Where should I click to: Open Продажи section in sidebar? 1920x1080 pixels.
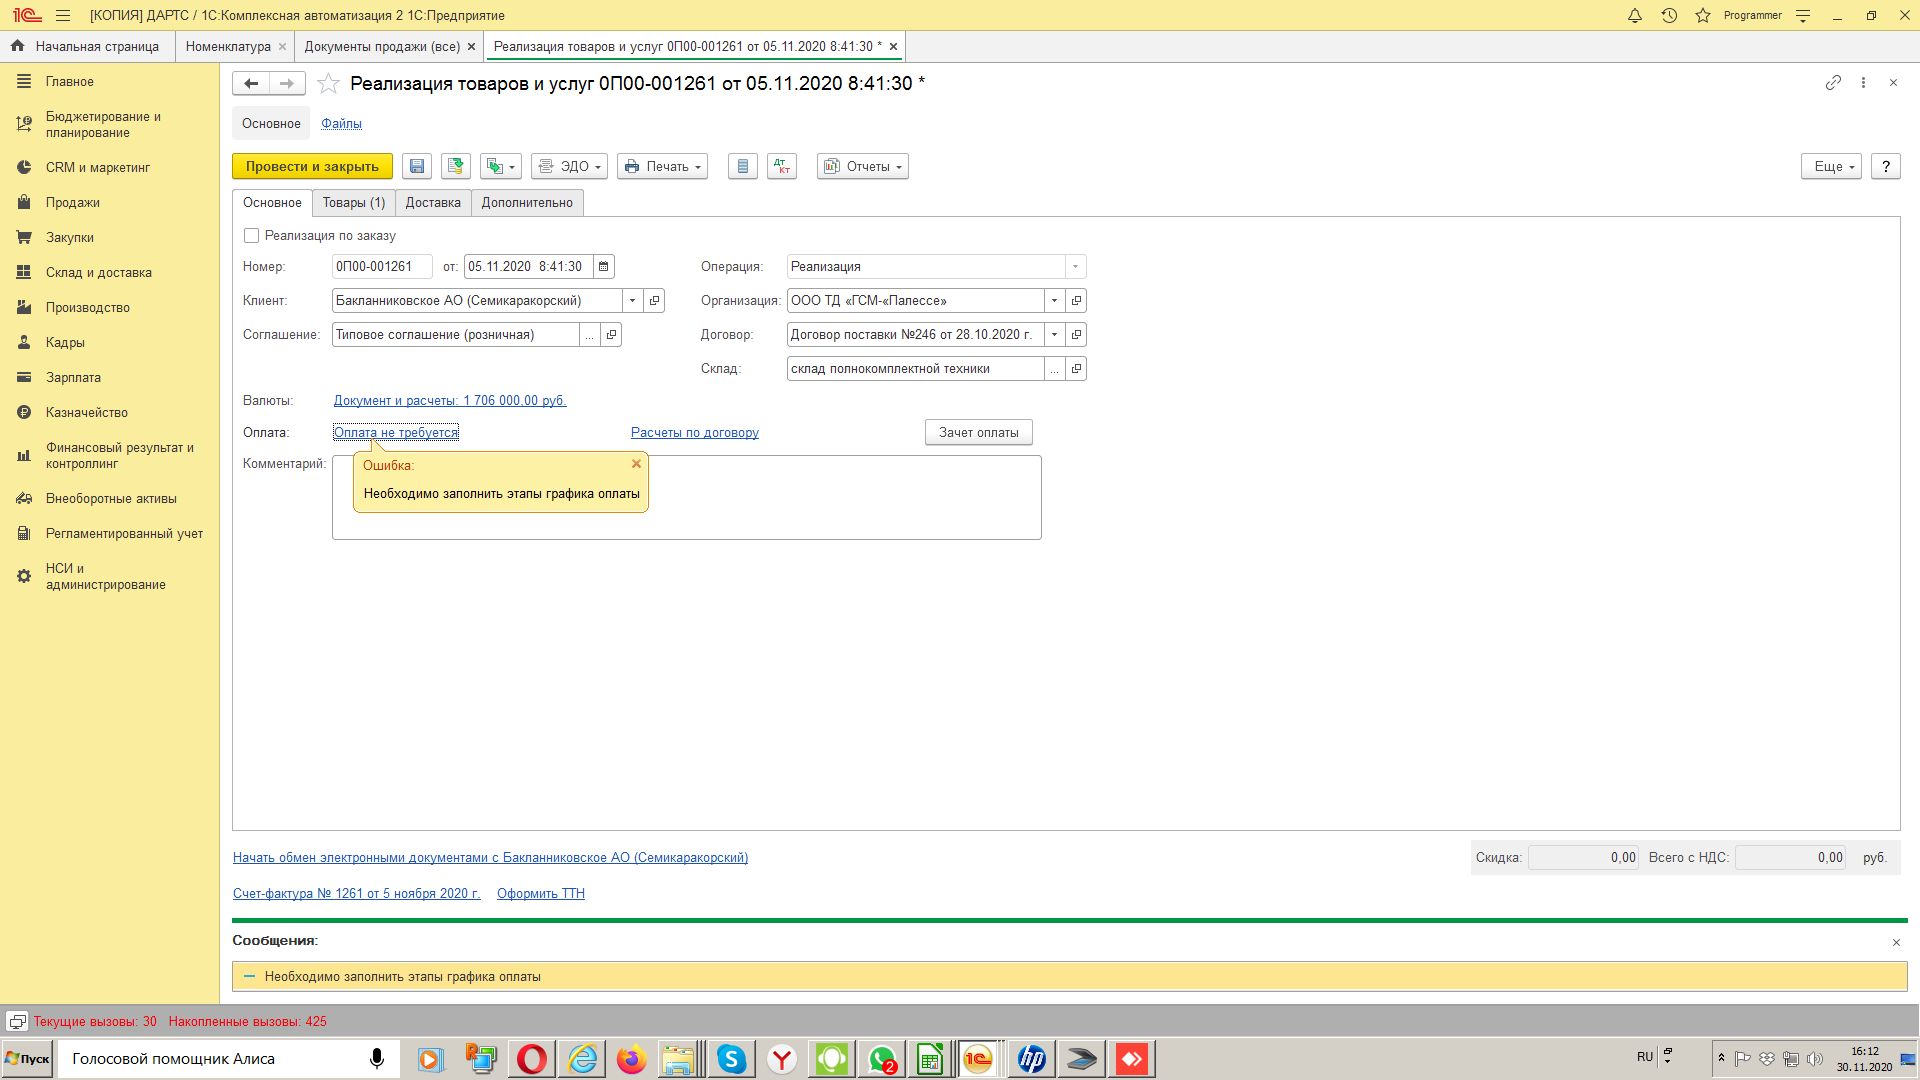pos(73,203)
